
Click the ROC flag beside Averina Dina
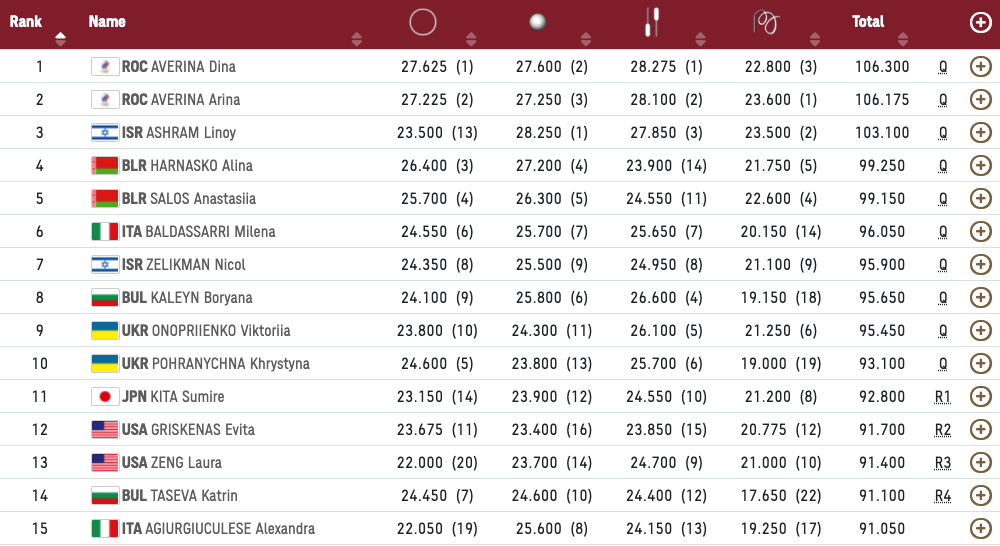(x=104, y=67)
